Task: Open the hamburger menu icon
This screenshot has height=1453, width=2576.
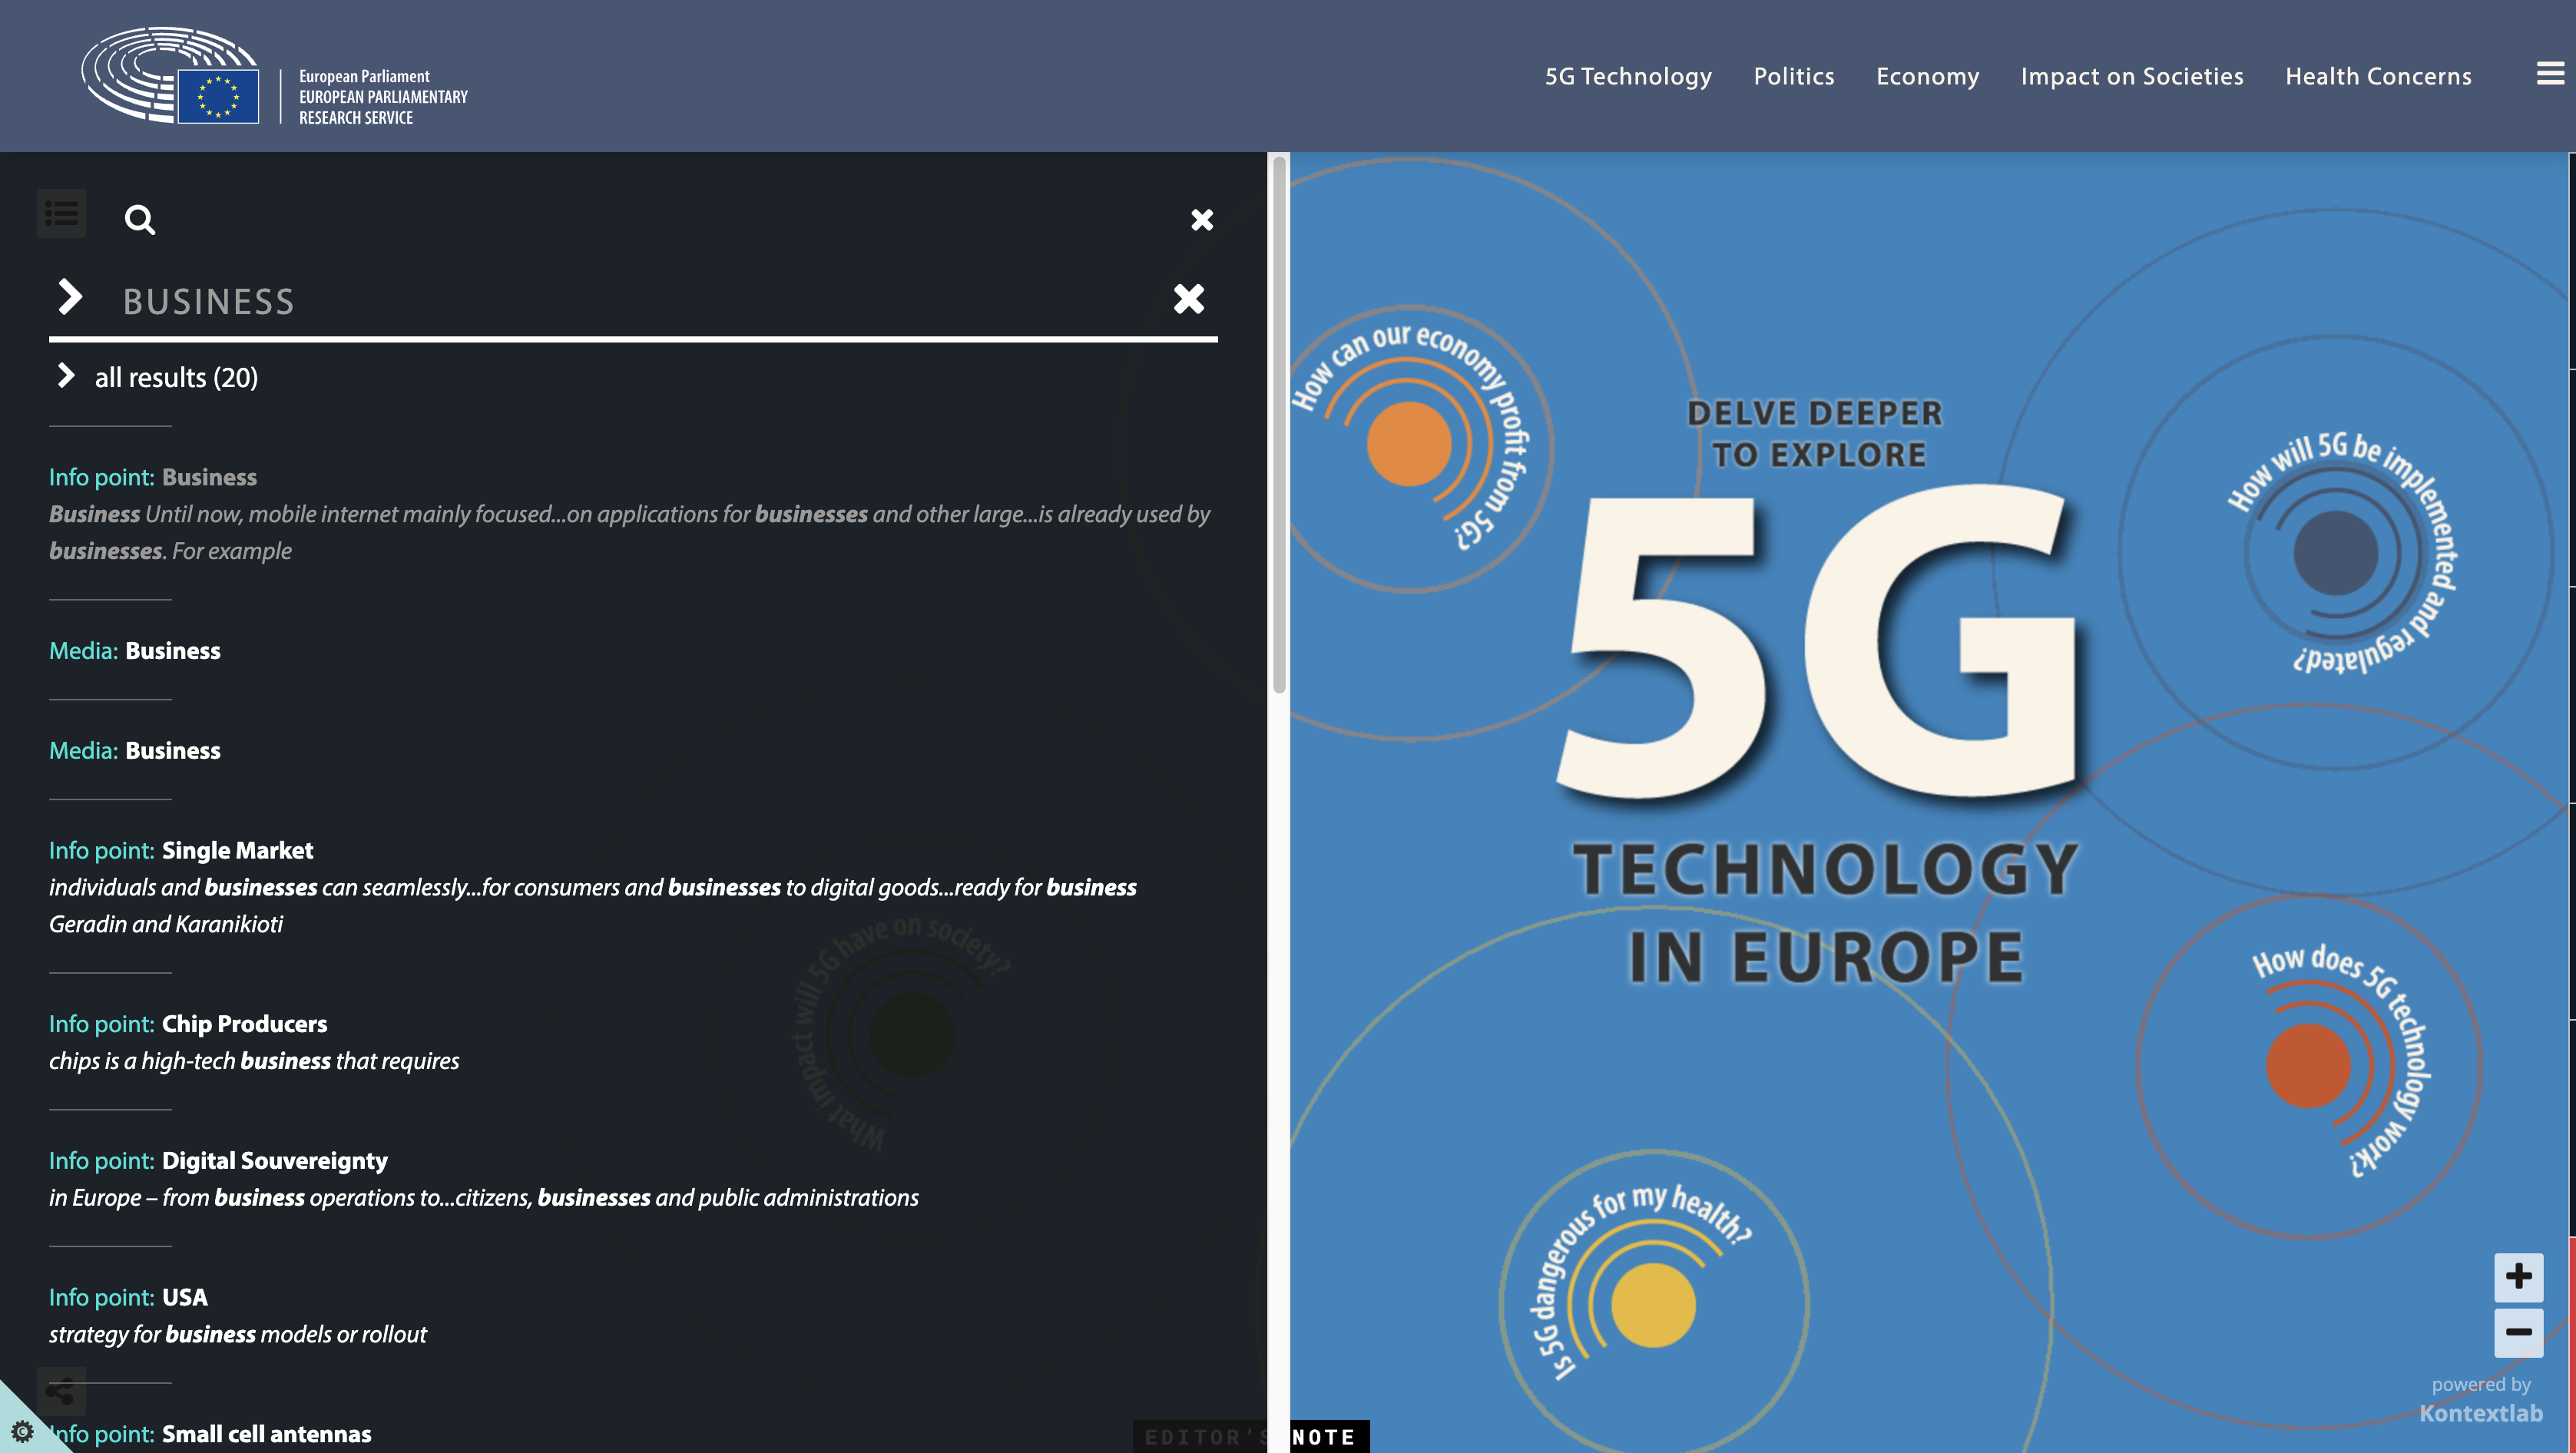Action: point(2549,74)
